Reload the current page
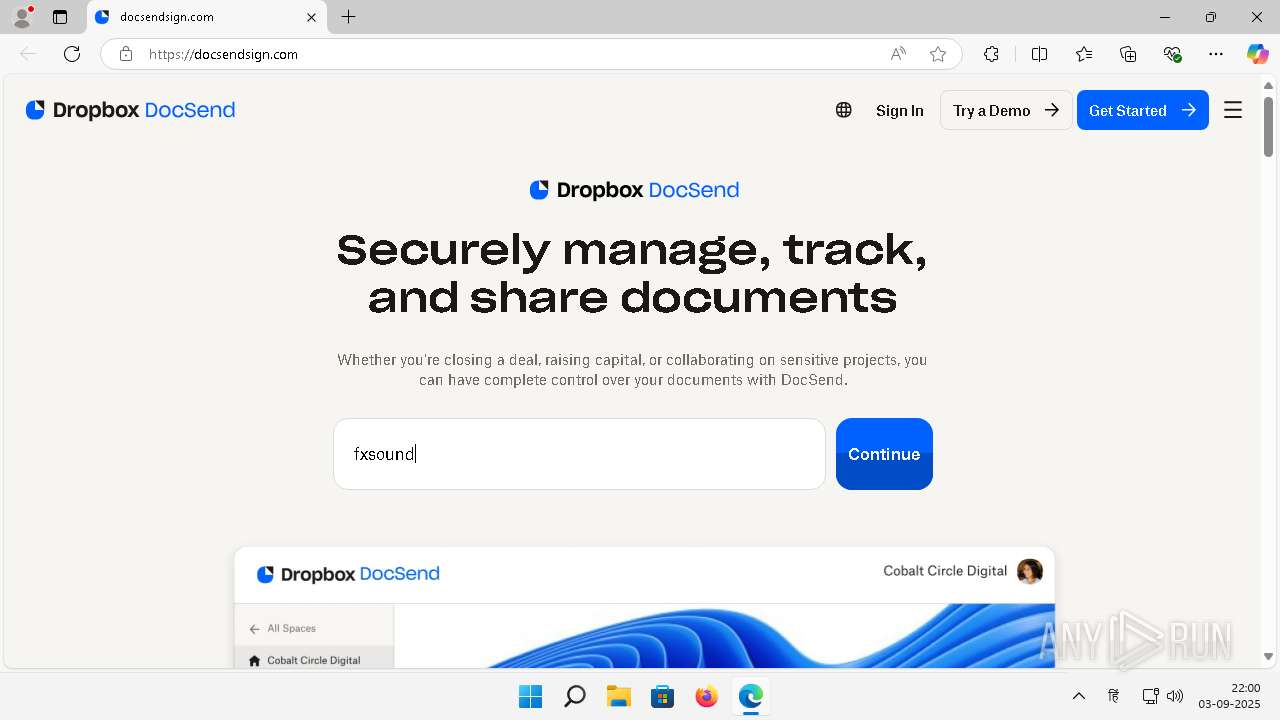This screenshot has width=1280, height=720. pos(72,54)
